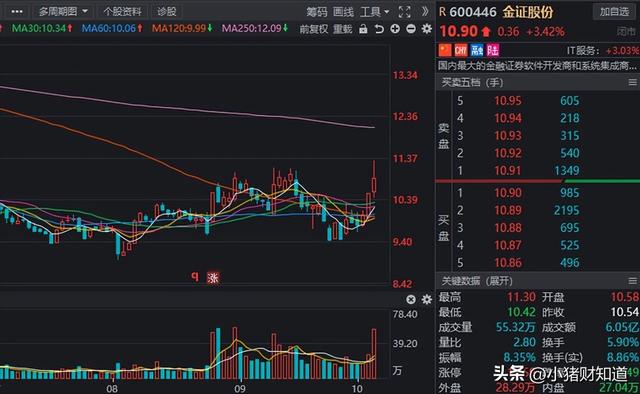This screenshot has height=394, width=640.
Task: Click the 加自选 button
Action: point(614,11)
